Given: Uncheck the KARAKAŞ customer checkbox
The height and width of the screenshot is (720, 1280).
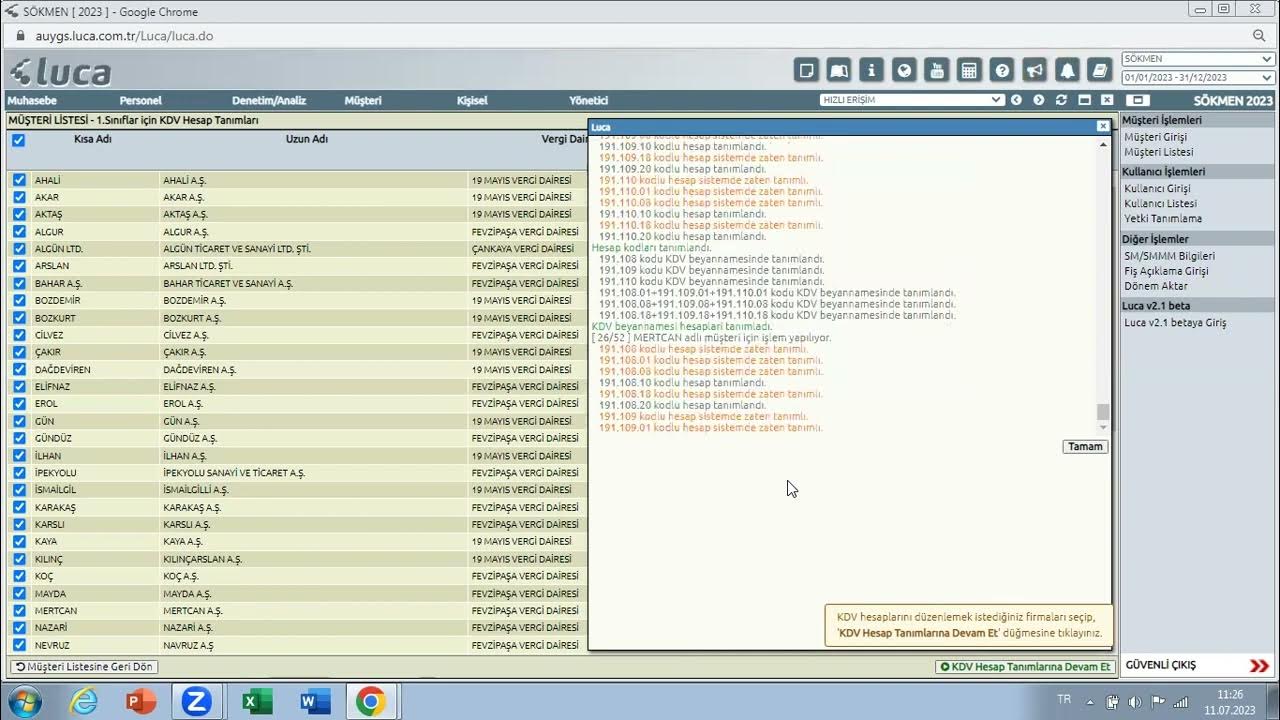Looking at the screenshot, I should tap(19, 507).
